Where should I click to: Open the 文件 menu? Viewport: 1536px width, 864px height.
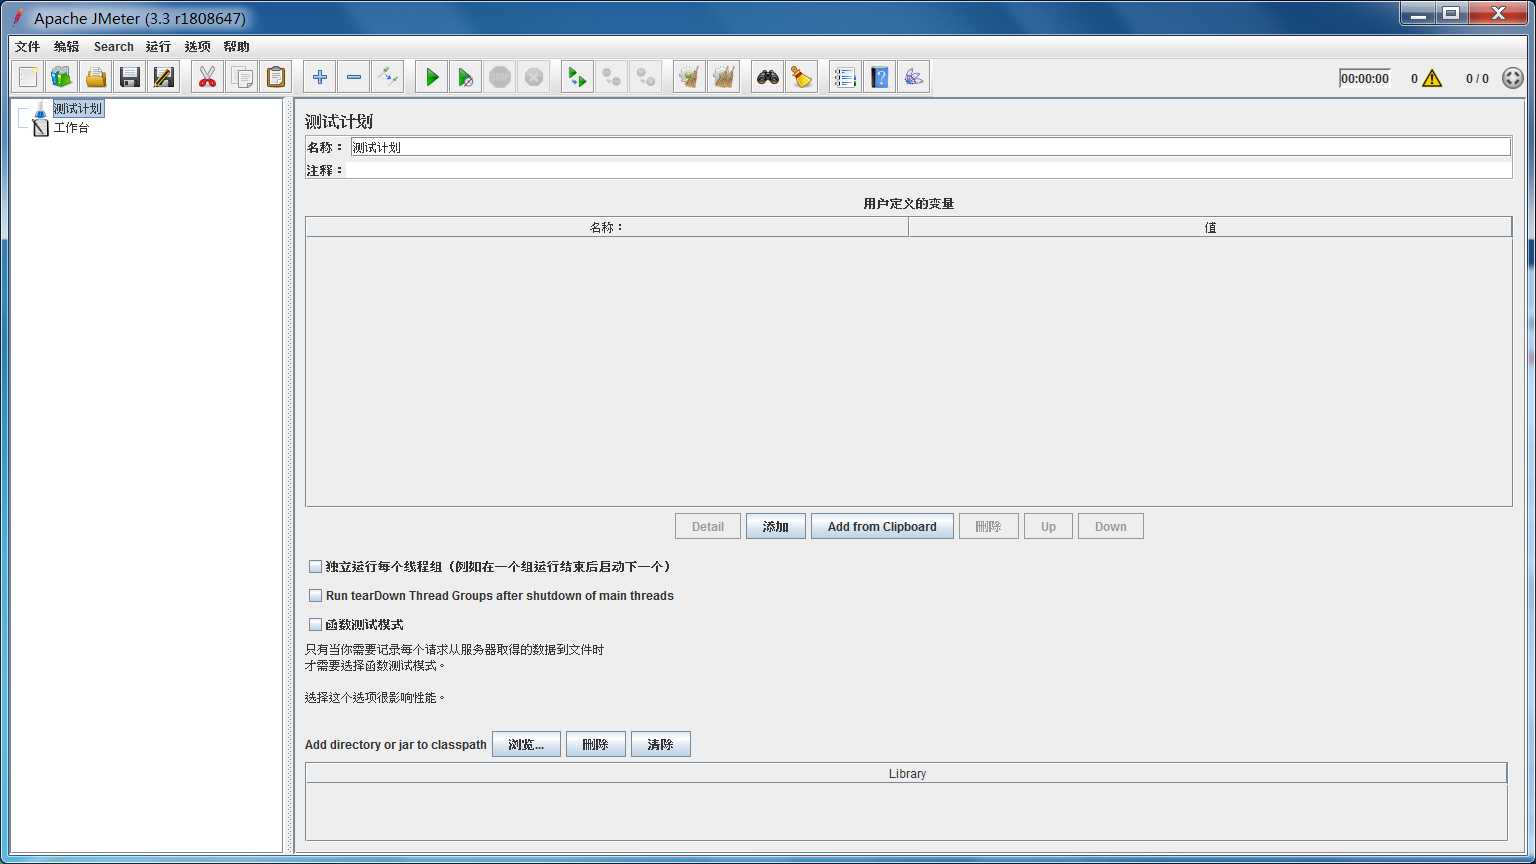tap(28, 47)
